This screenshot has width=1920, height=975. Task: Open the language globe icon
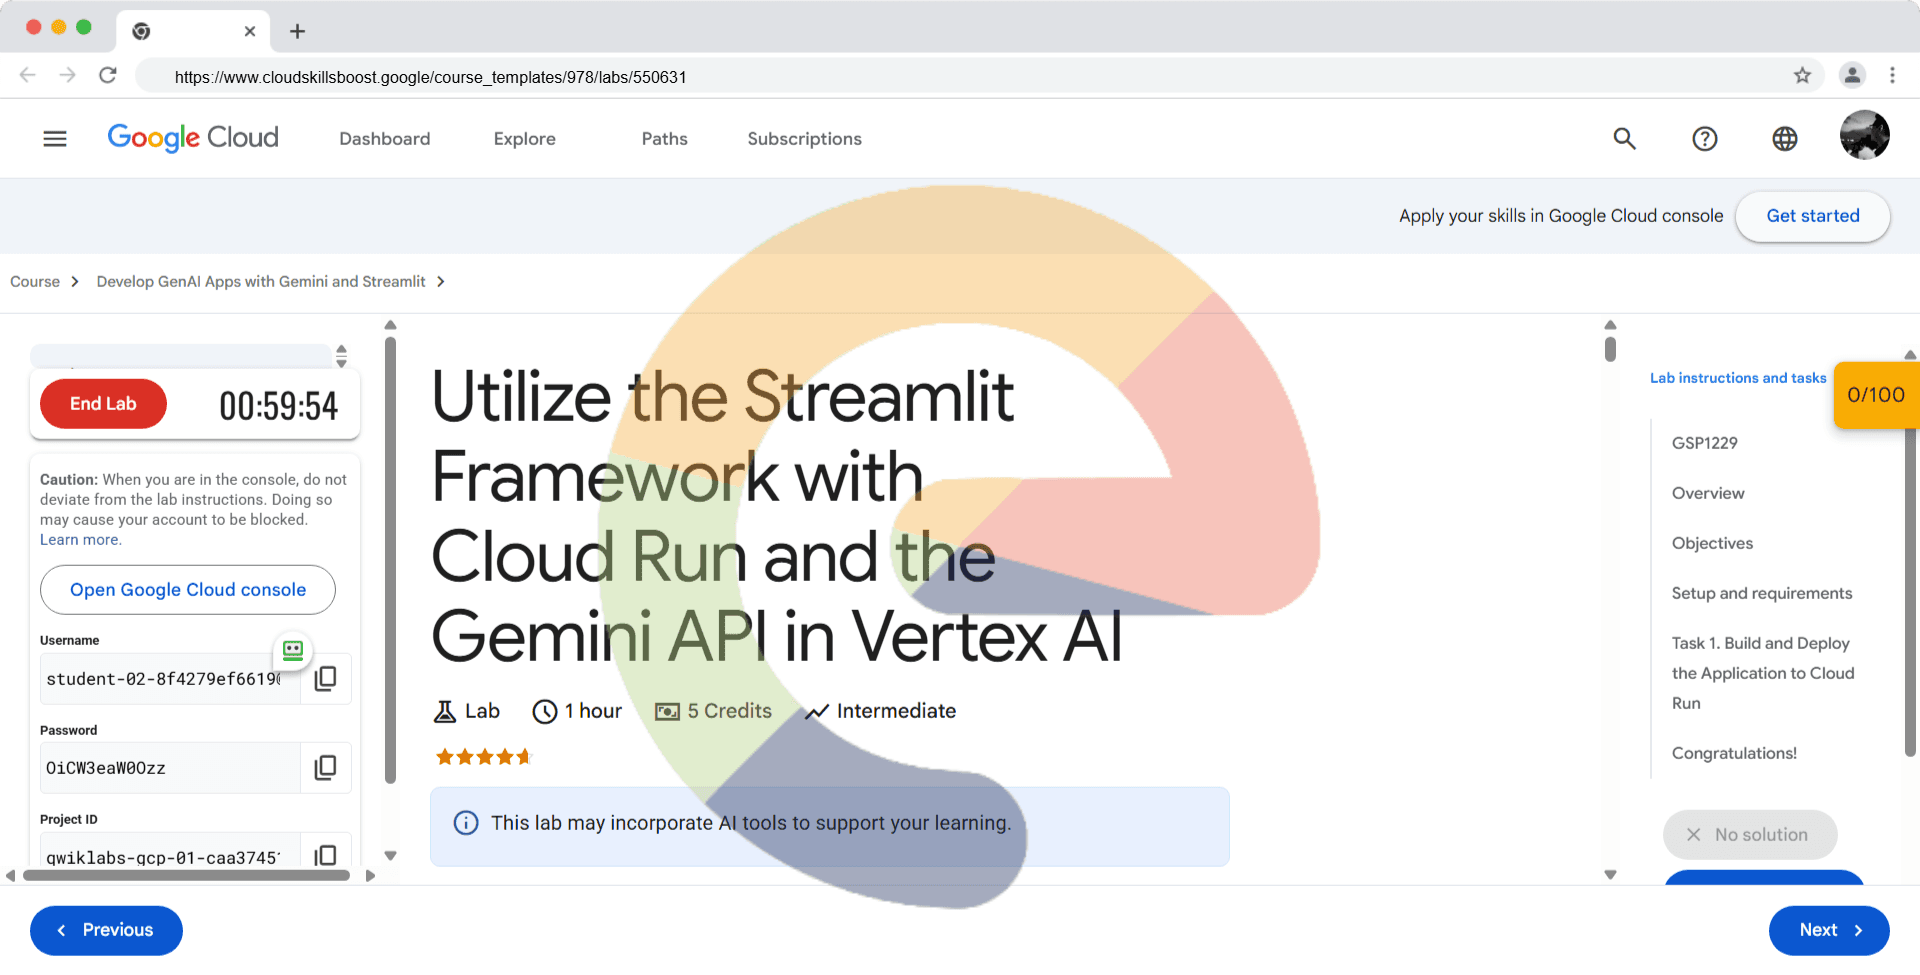(x=1785, y=139)
